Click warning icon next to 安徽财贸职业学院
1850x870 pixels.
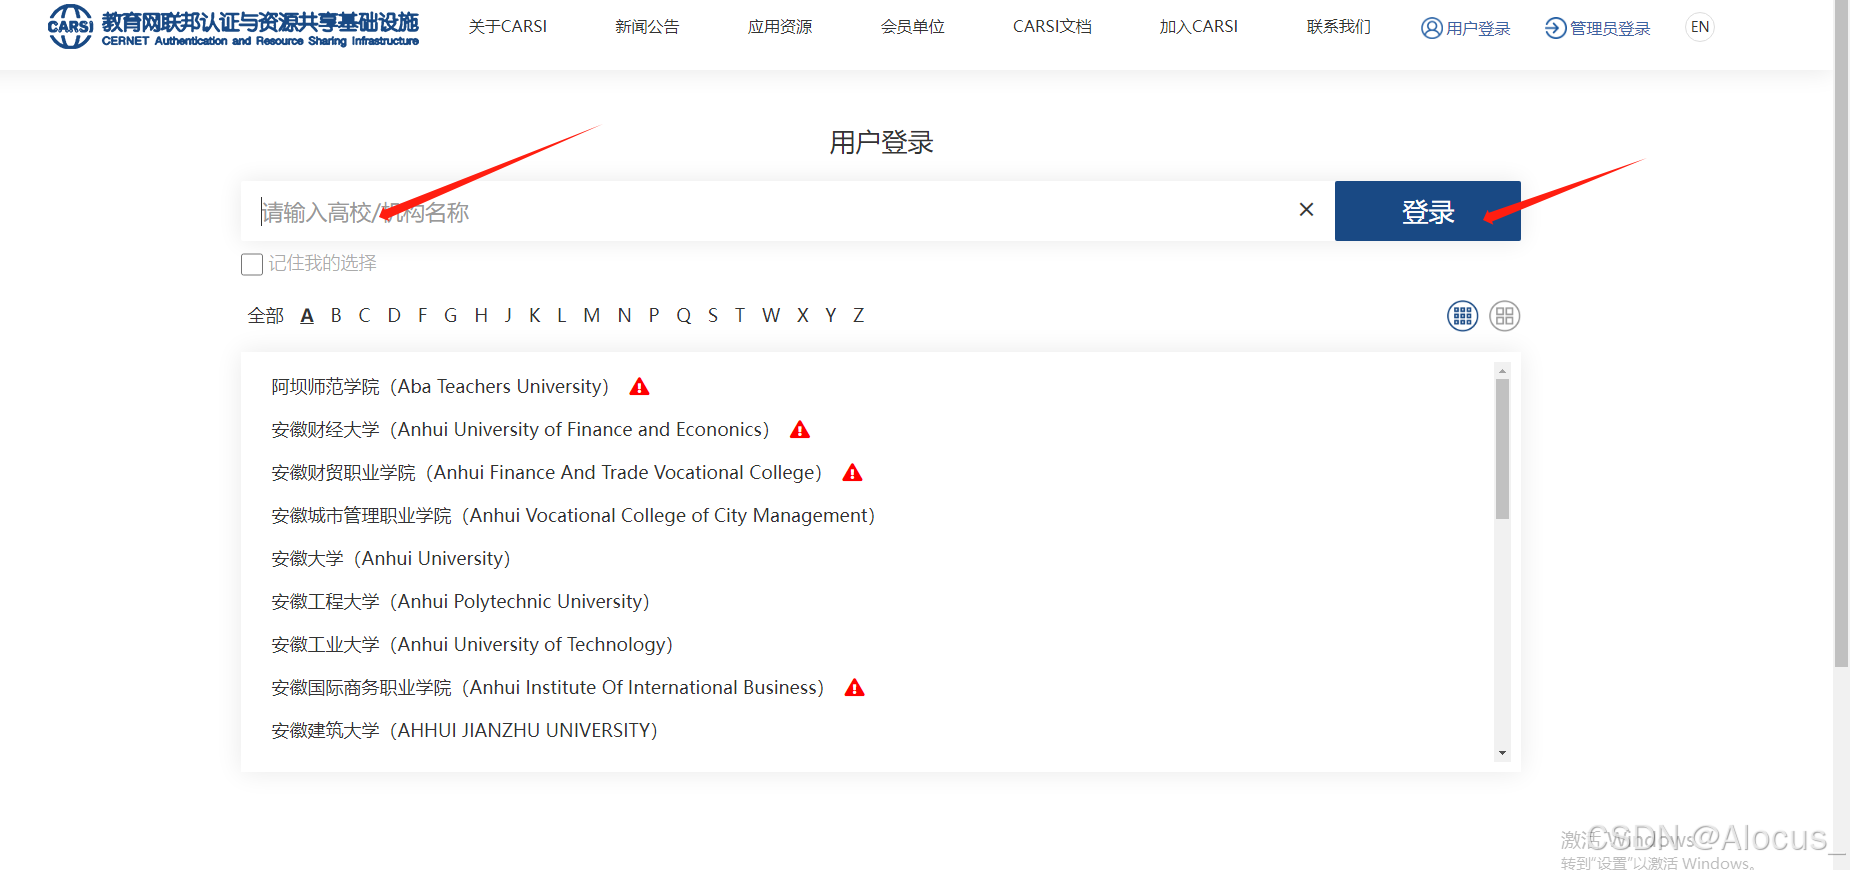(852, 473)
